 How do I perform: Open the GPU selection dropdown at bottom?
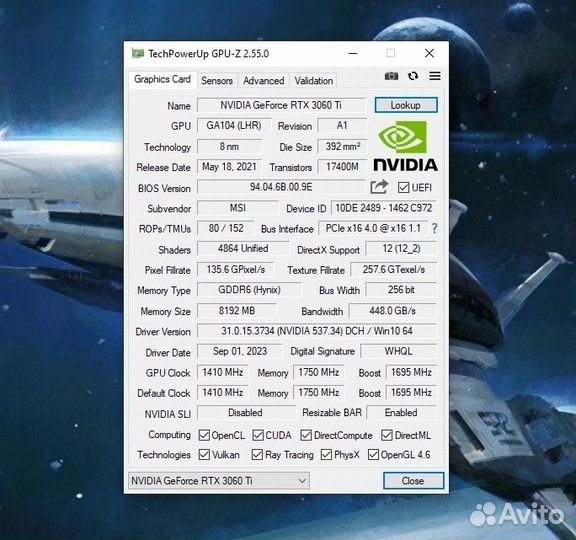pos(219,481)
